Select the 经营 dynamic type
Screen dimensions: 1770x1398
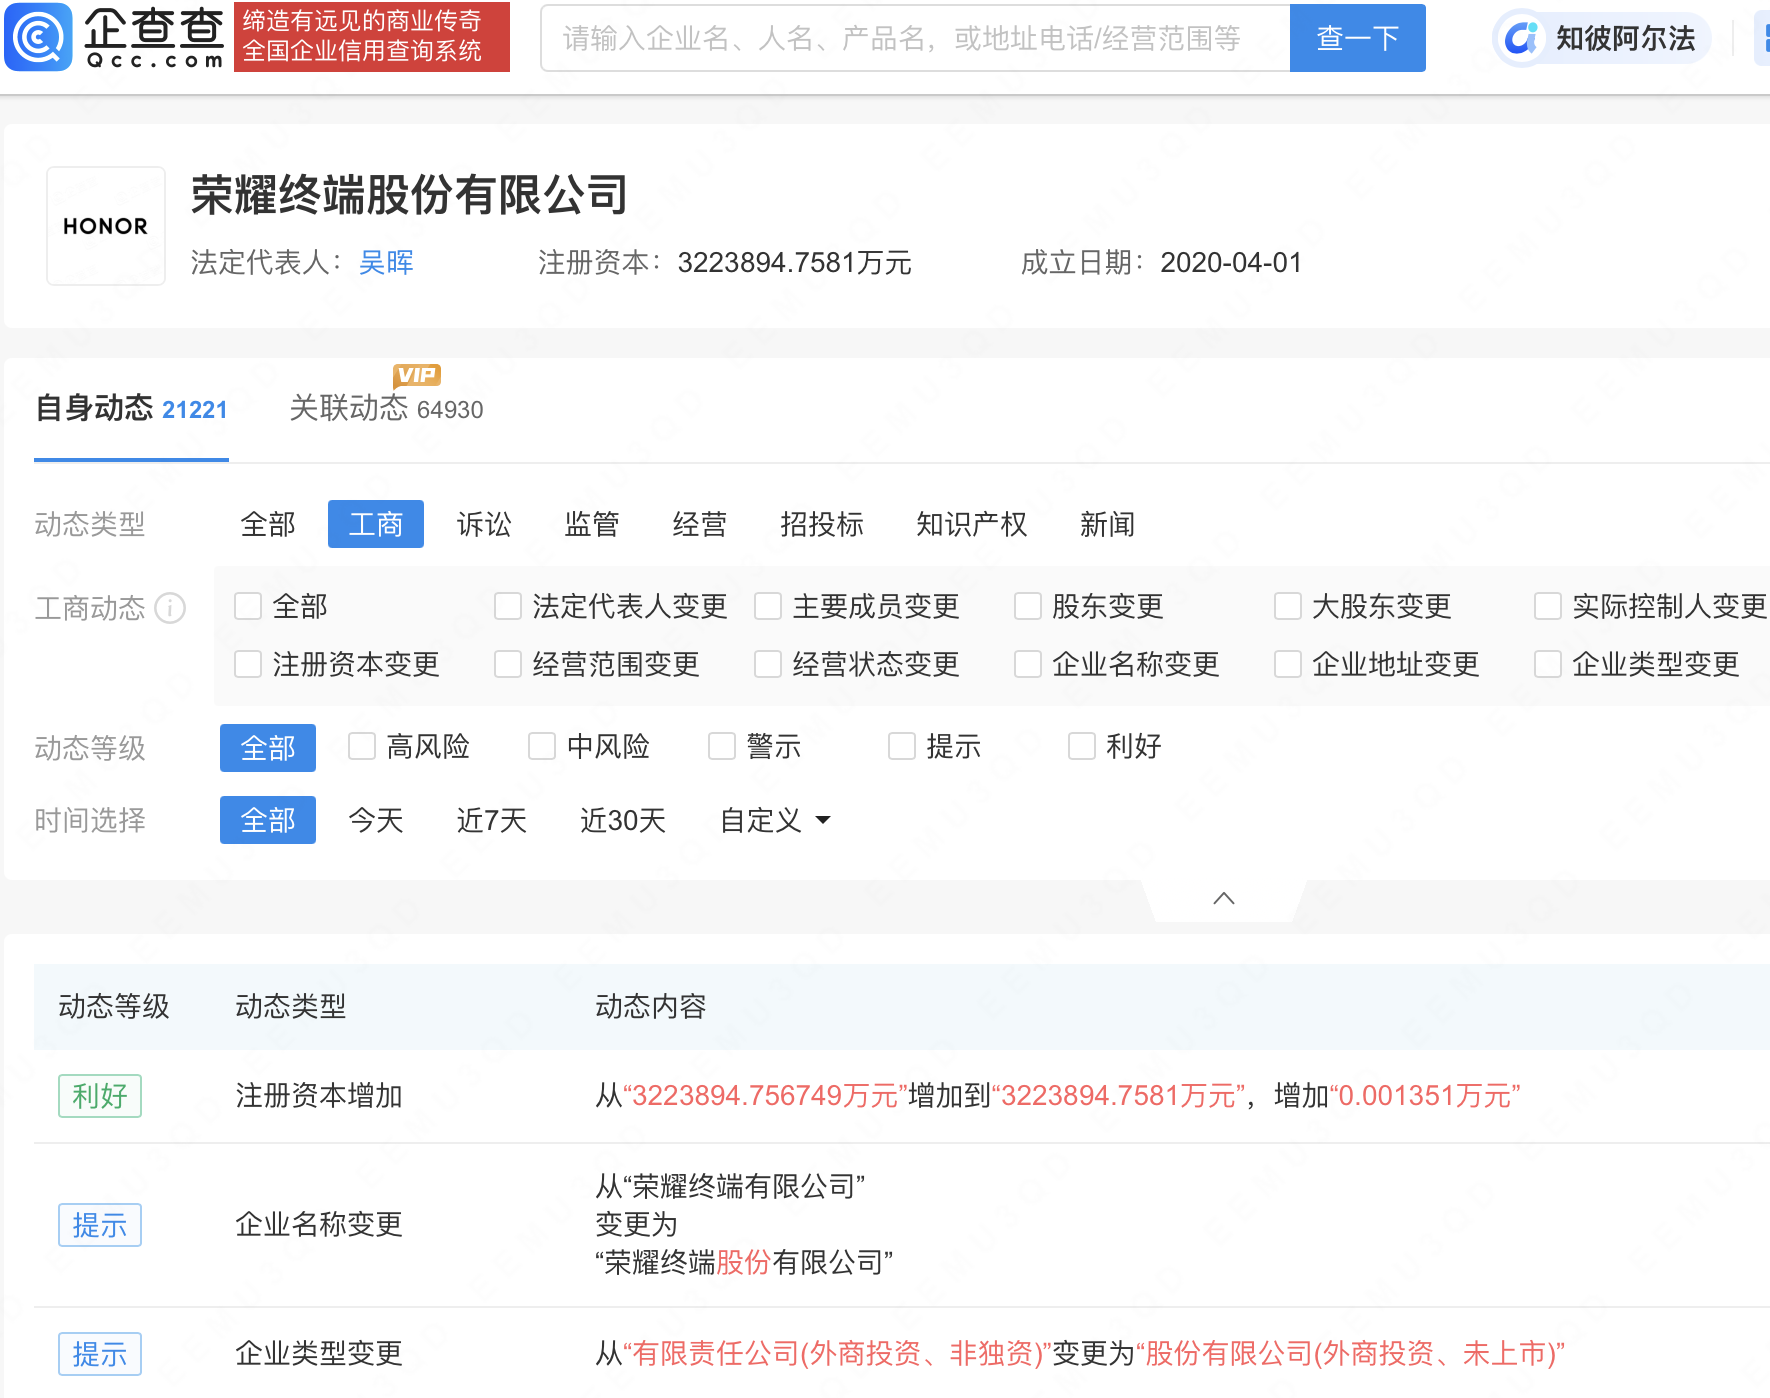coord(700,524)
